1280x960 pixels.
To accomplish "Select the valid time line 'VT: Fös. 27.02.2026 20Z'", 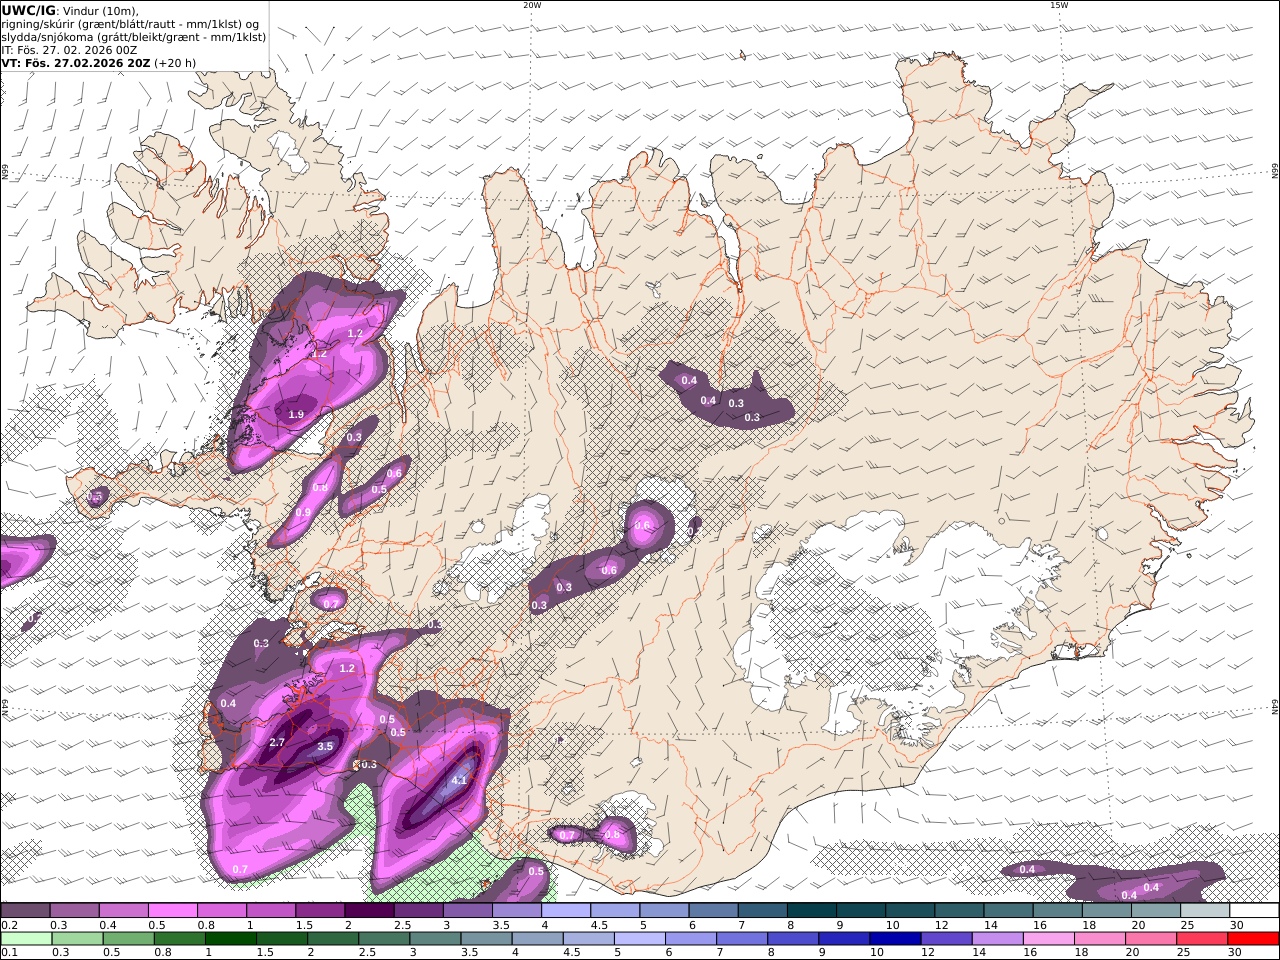I will coord(74,62).
